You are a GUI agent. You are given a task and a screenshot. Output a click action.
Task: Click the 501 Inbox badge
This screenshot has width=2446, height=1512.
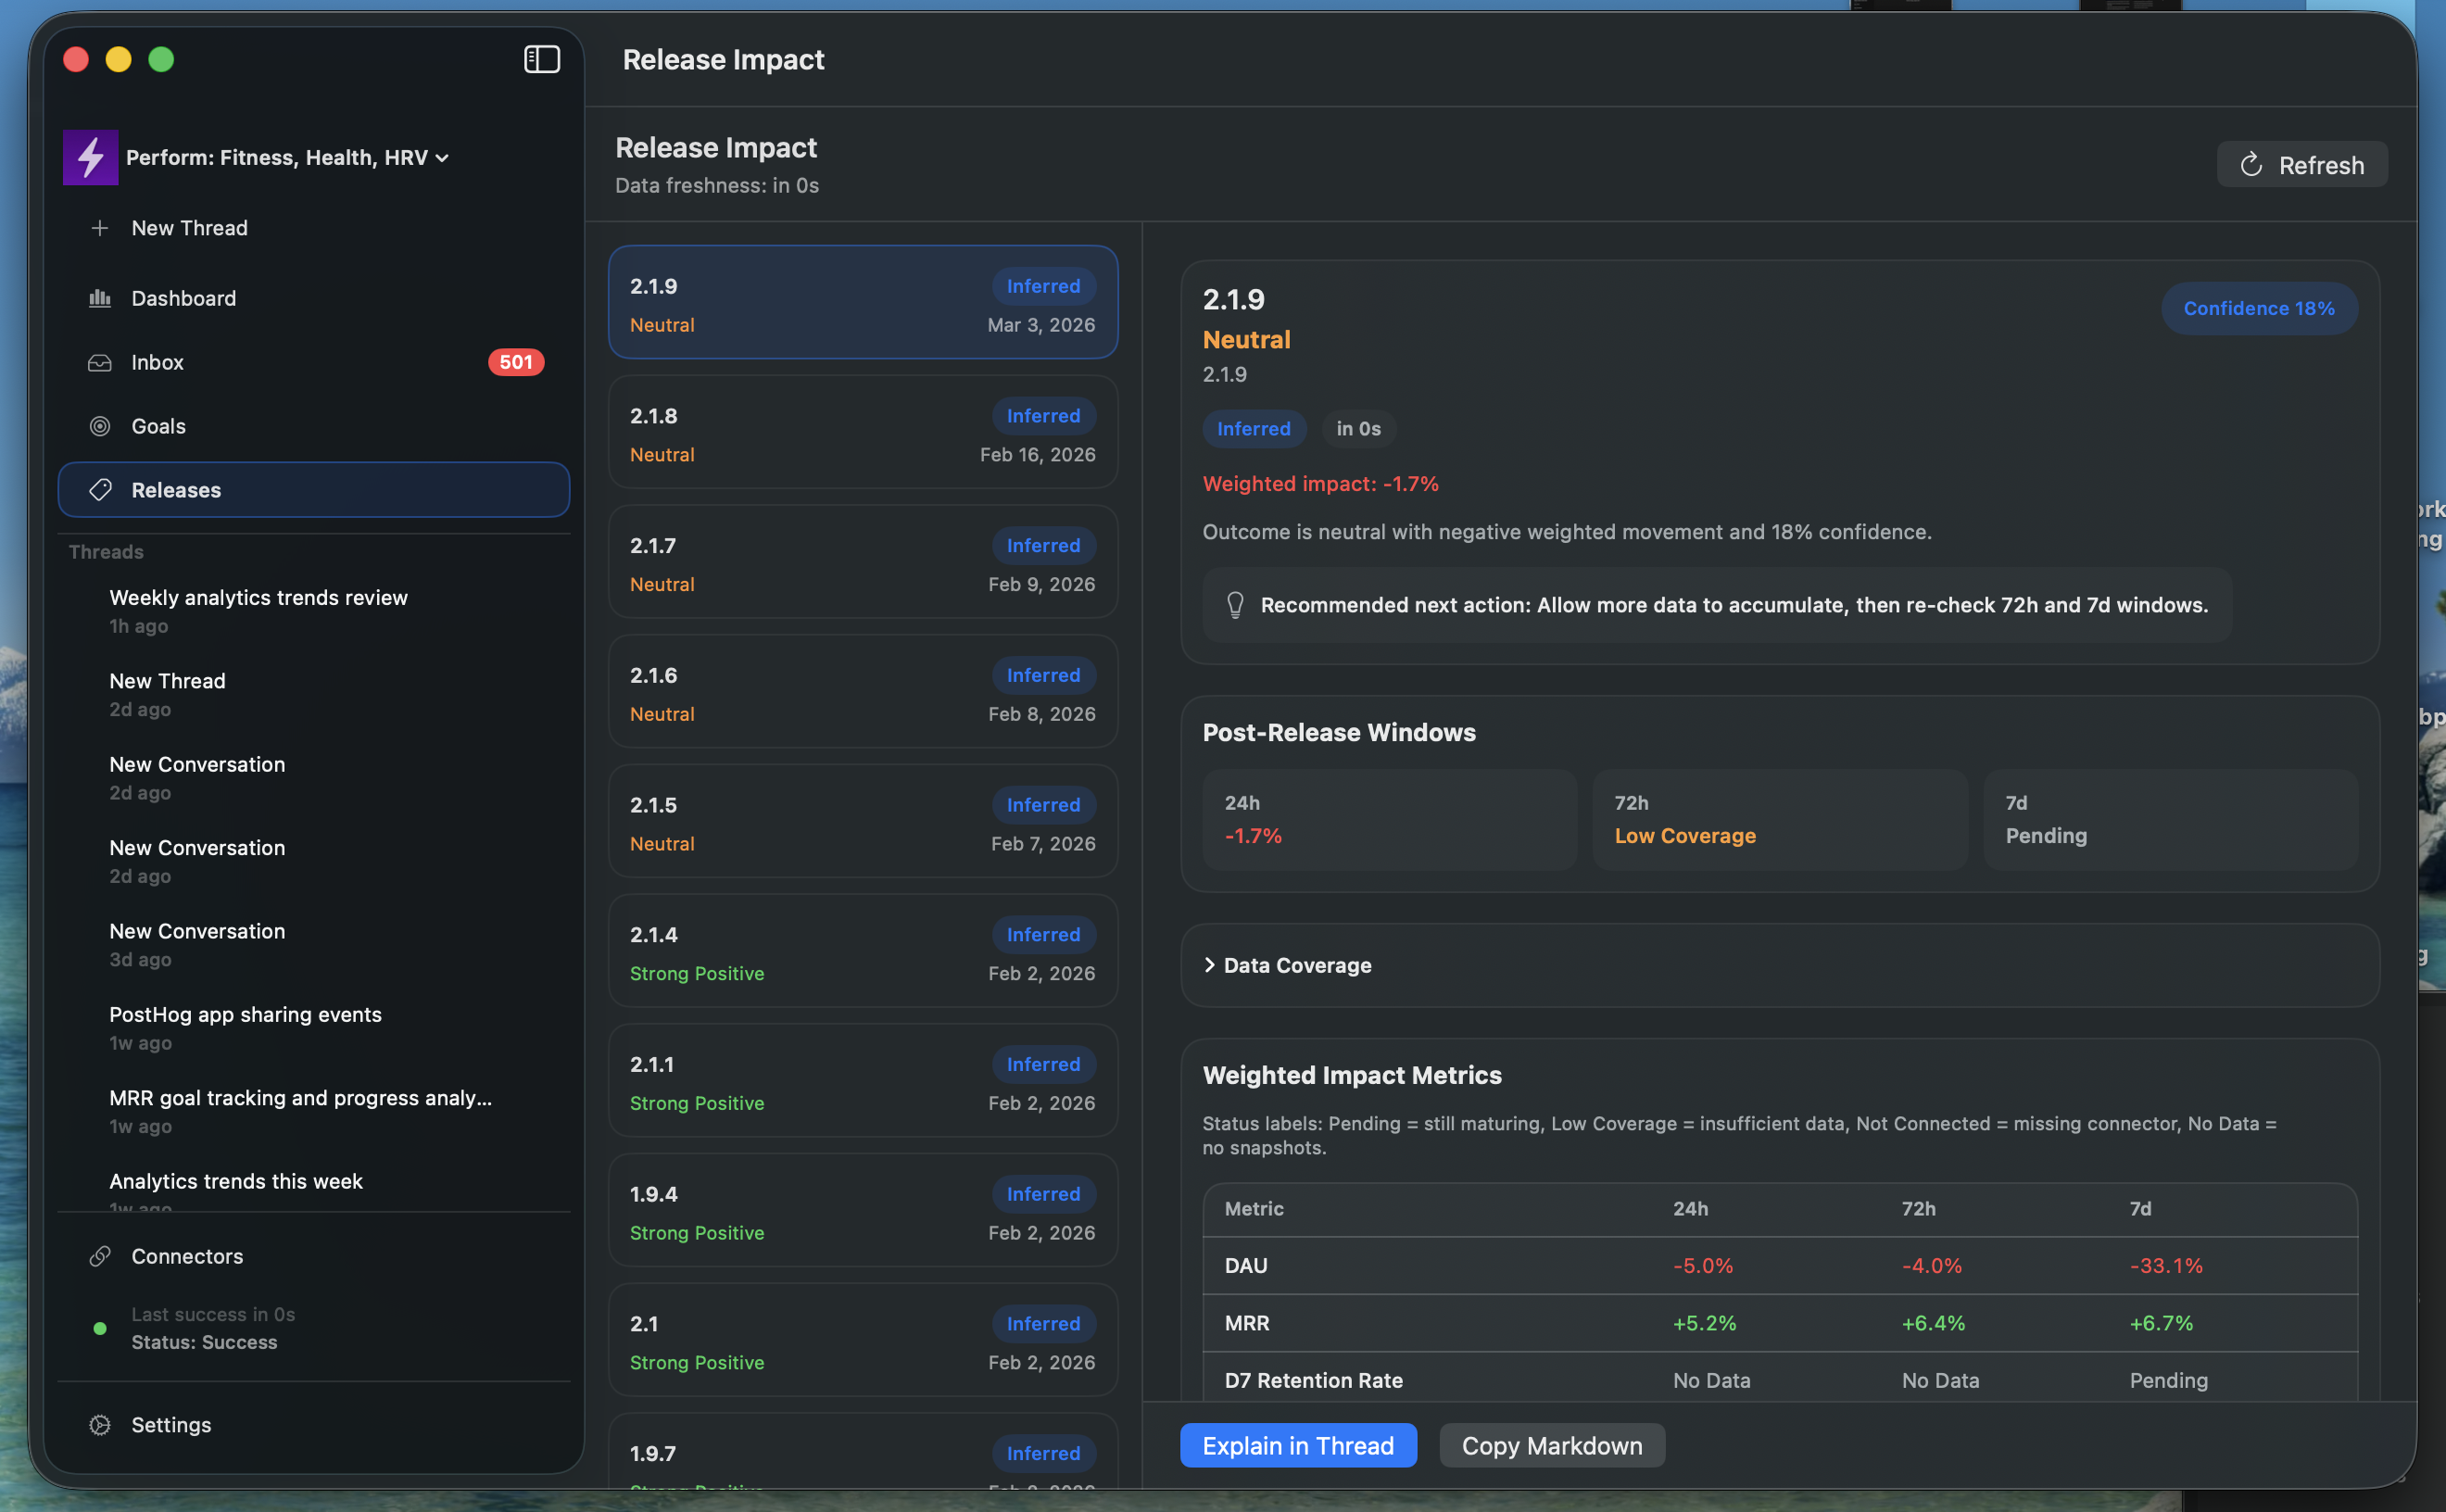[515, 362]
